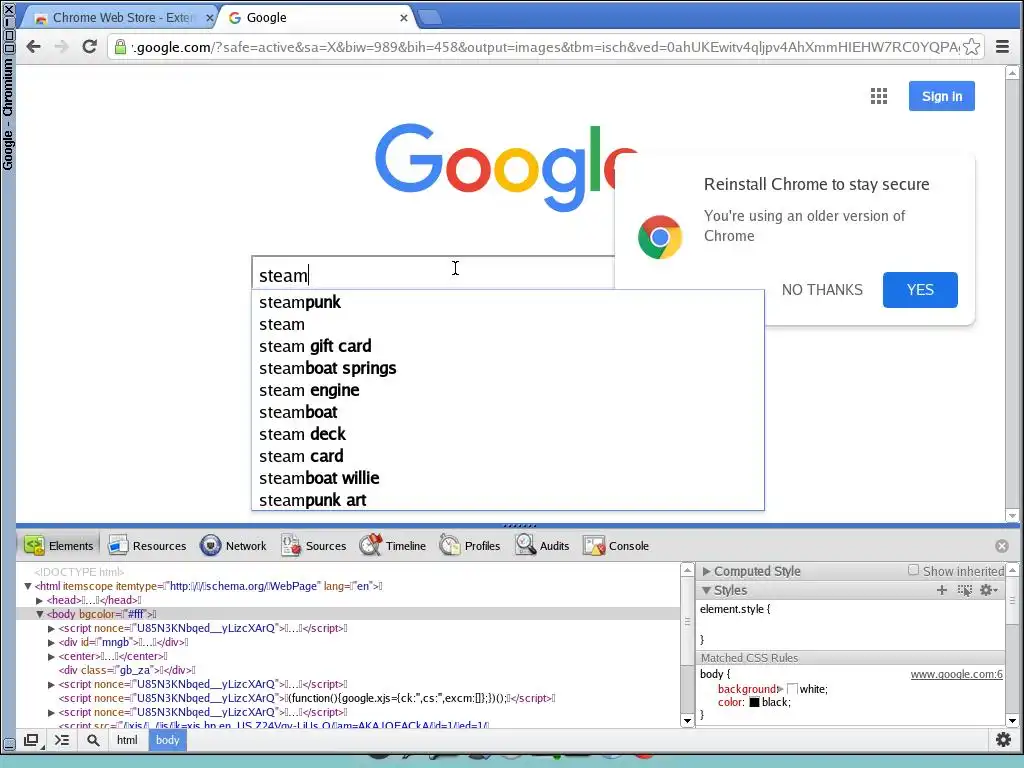Image resolution: width=1024 pixels, height=768 pixels.
Task: Open DevTools settings gear
Action: 1003,740
